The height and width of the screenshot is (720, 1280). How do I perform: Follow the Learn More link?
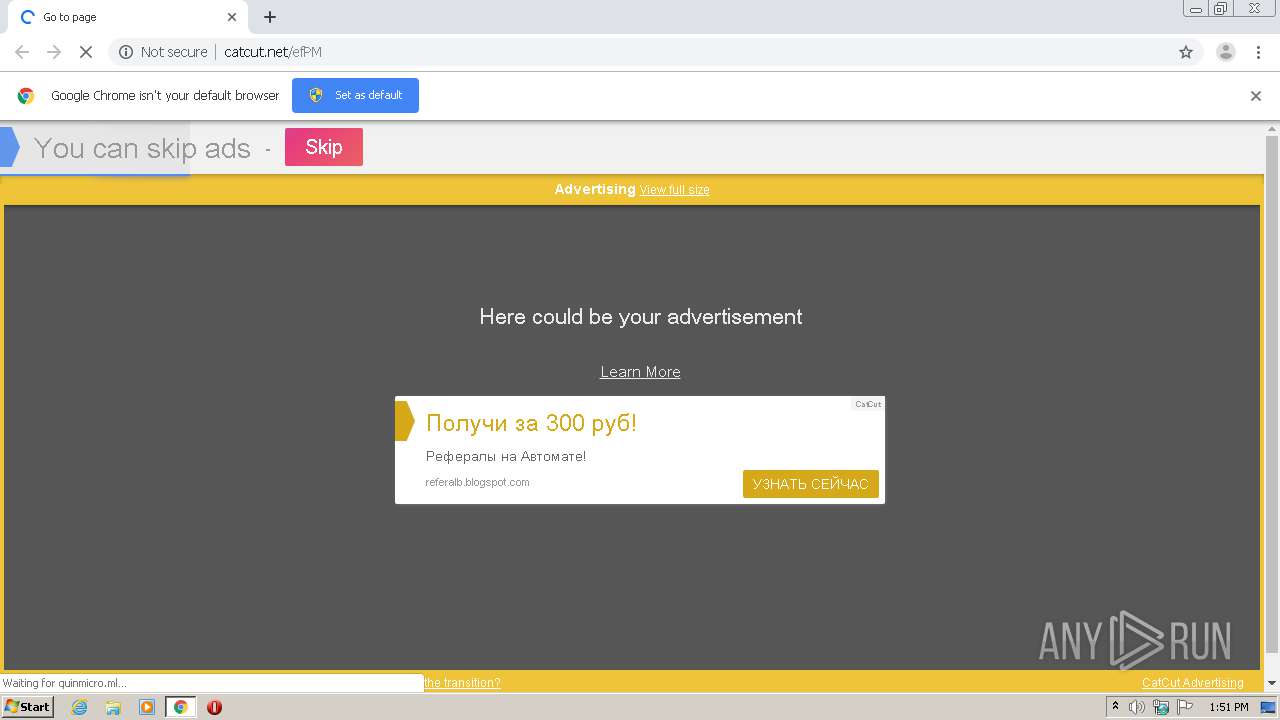[640, 372]
